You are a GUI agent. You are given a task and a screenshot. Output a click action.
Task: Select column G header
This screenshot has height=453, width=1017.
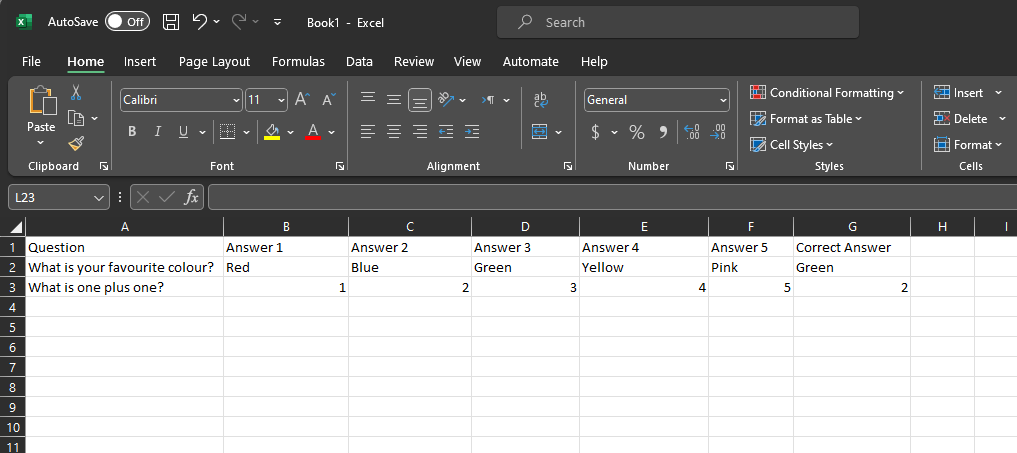click(852, 226)
